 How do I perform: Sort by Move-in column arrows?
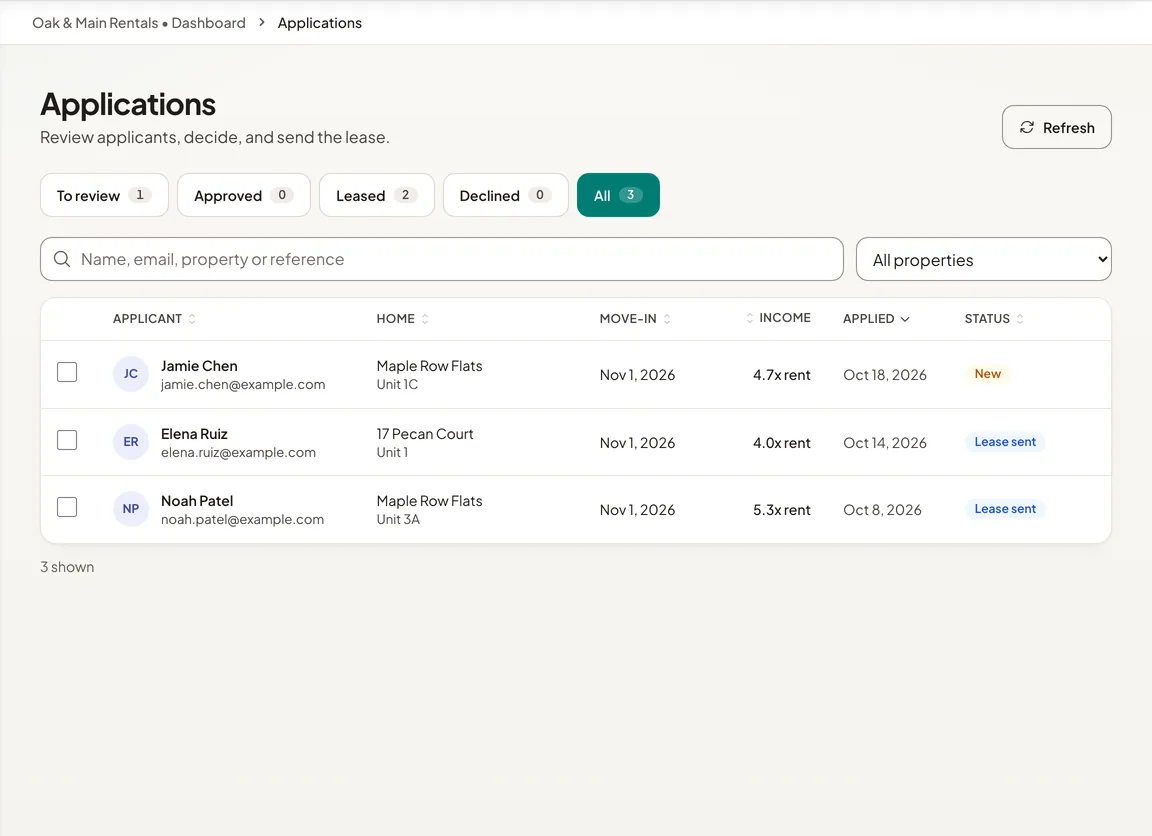(666, 319)
